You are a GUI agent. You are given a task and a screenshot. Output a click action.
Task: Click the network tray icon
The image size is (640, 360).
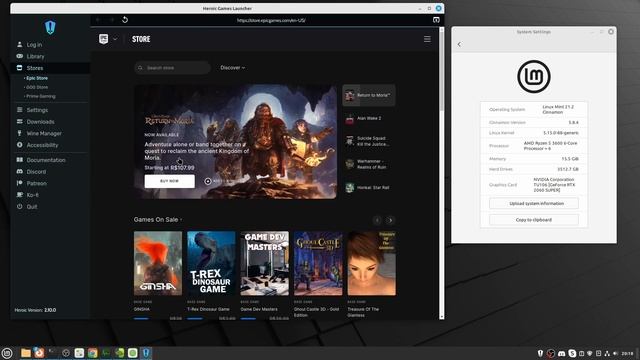[x=607, y=353]
